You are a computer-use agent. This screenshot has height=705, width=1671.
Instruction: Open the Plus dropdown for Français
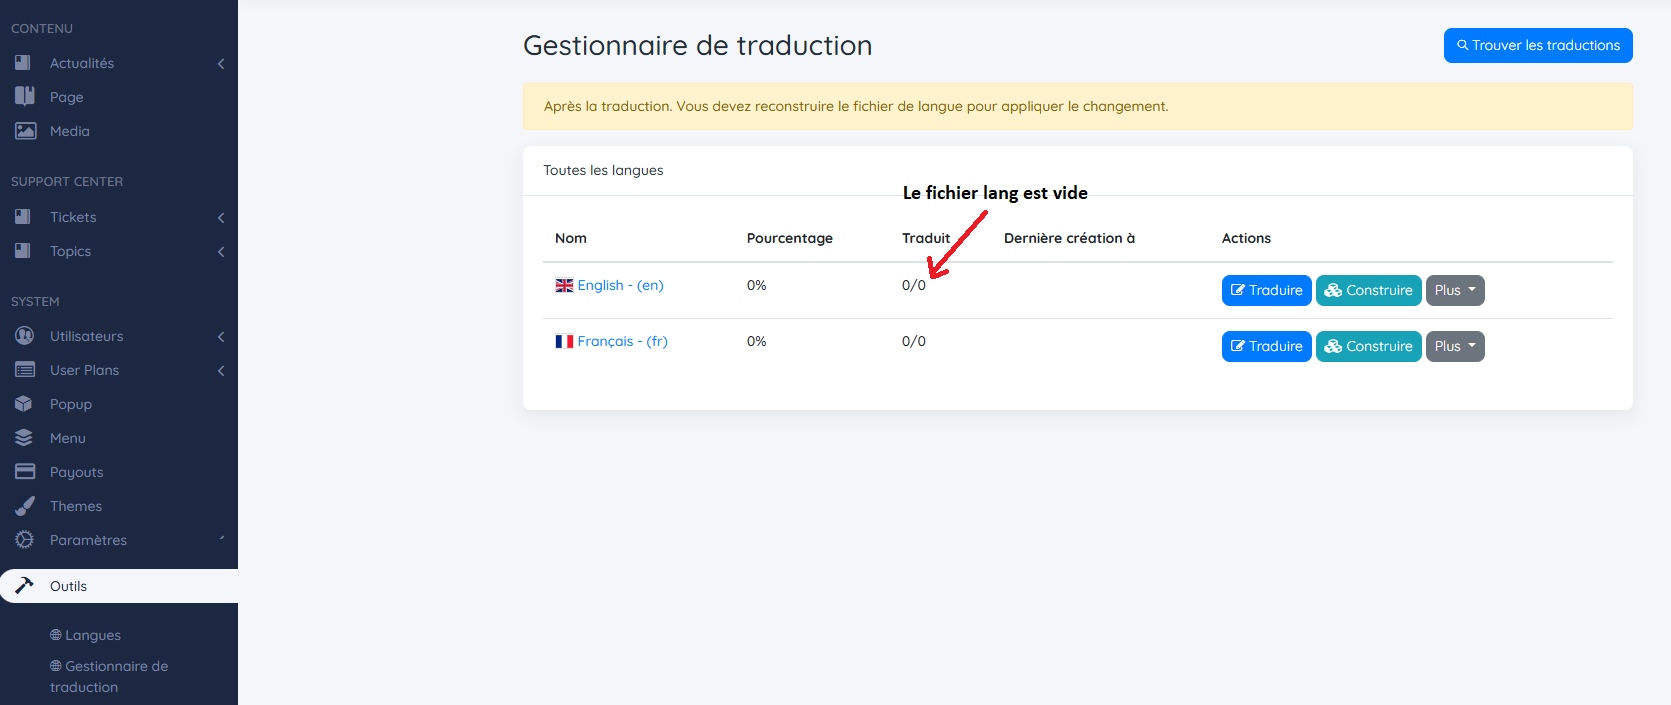click(x=1455, y=346)
